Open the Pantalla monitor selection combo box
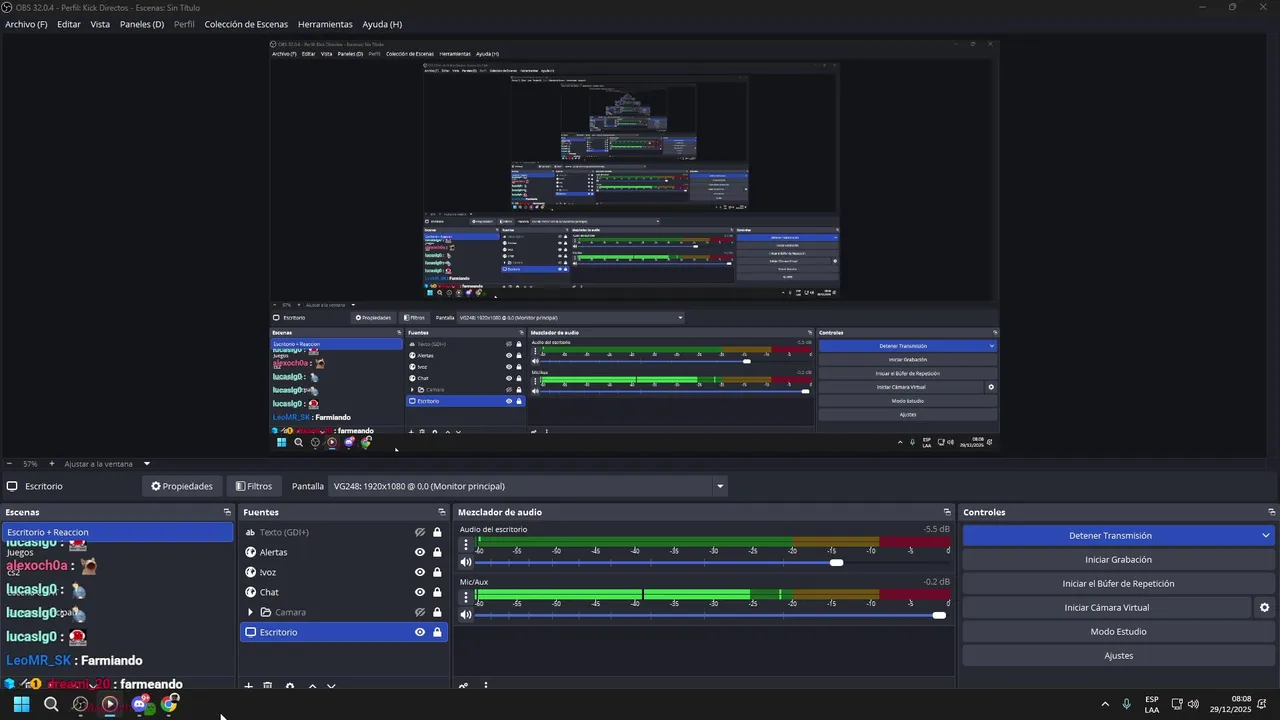The height and width of the screenshot is (720, 1280). 528,486
